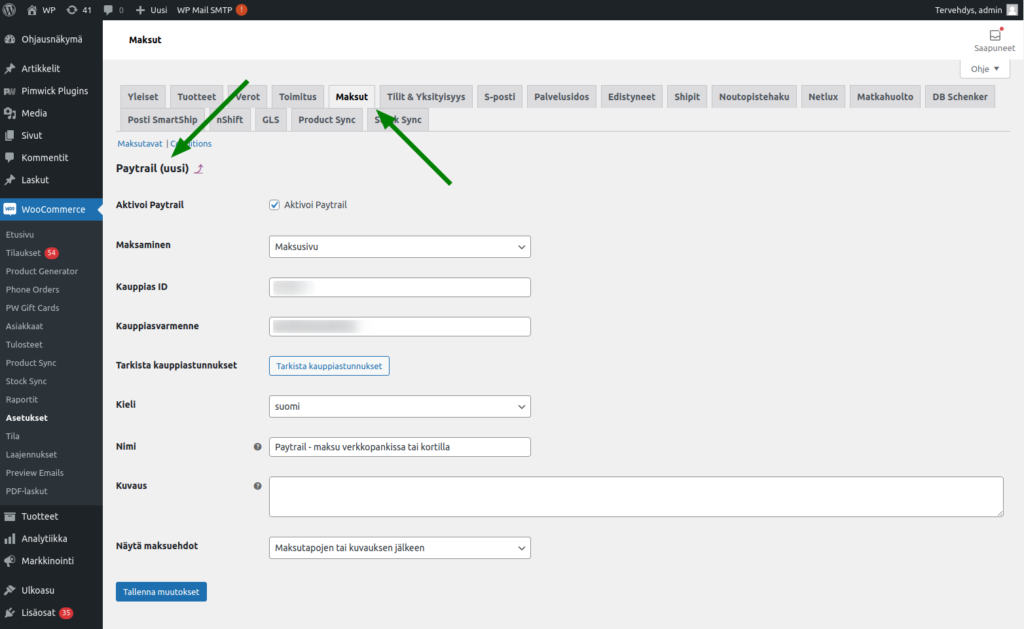Switch to the Yleiset tab
The width and height of the screenshot is (1024, 629).
[x=143, y=97]
